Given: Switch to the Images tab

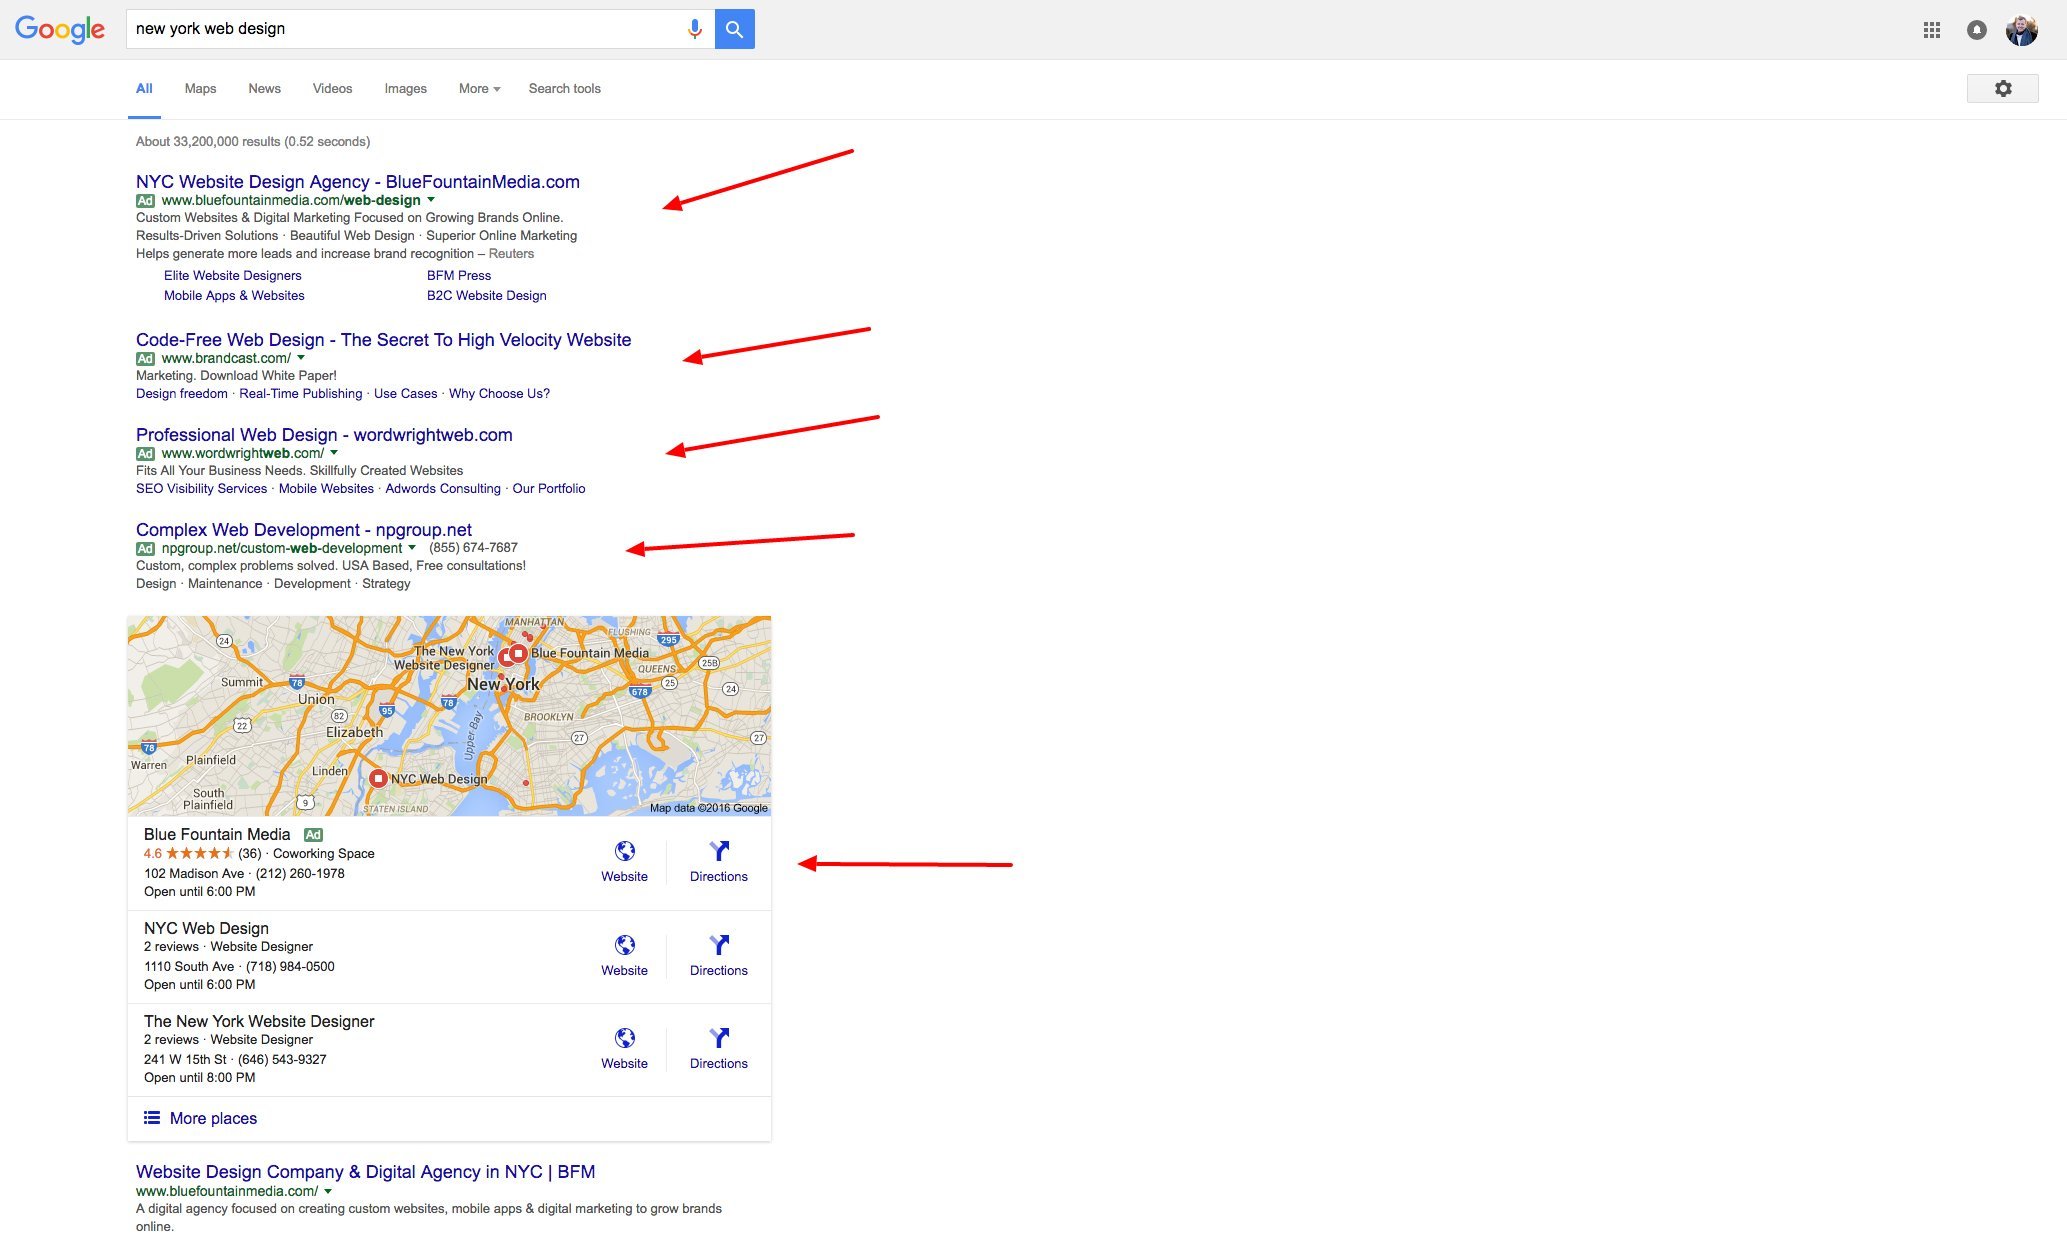Looking at the screenshot, I should [x=405, y=88].
